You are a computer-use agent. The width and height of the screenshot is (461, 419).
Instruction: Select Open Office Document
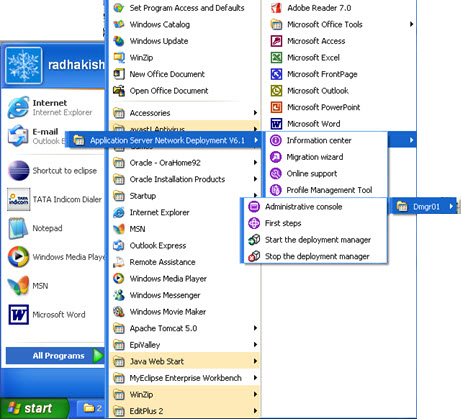click(x=185, y=91)
